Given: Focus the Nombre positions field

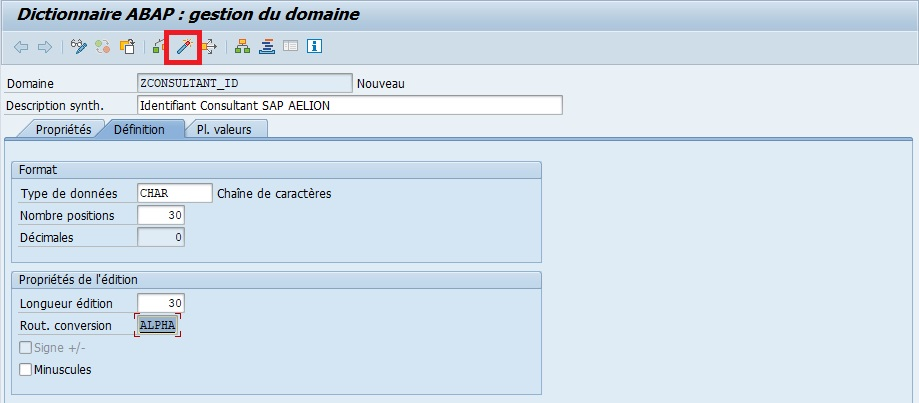Looking at the screenshot, I should [x=160, y=215].
